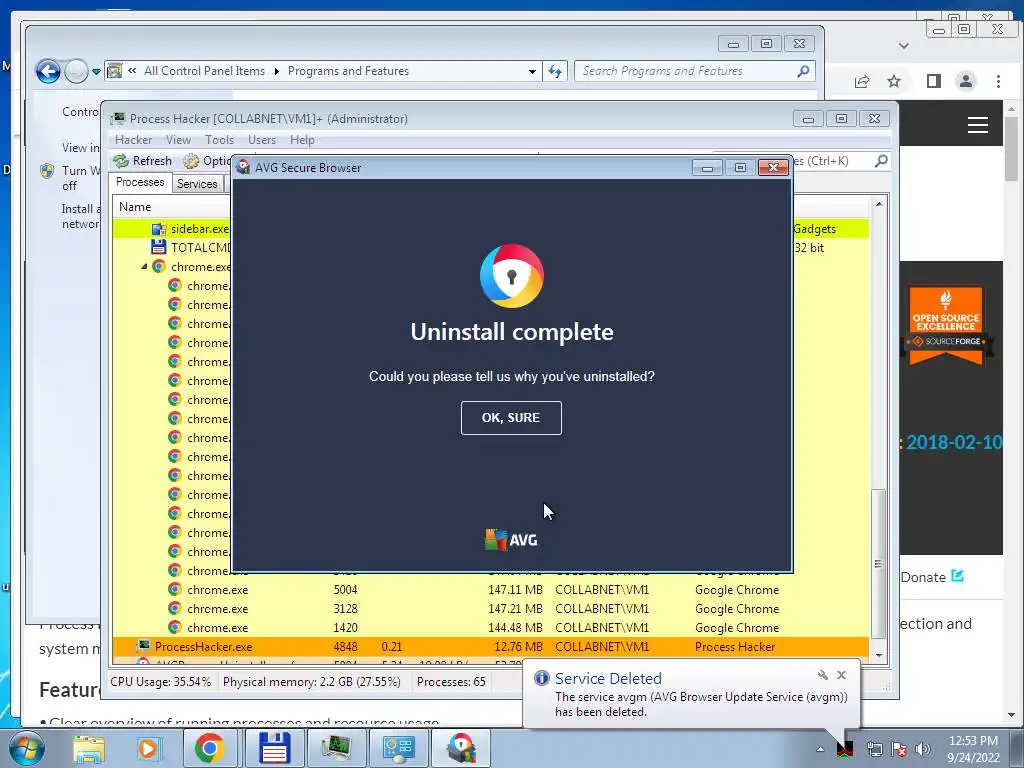Open the Users menu in Process Hacker
The height and width of the screenshot is (768, 1024).
[x=261, y=140]
